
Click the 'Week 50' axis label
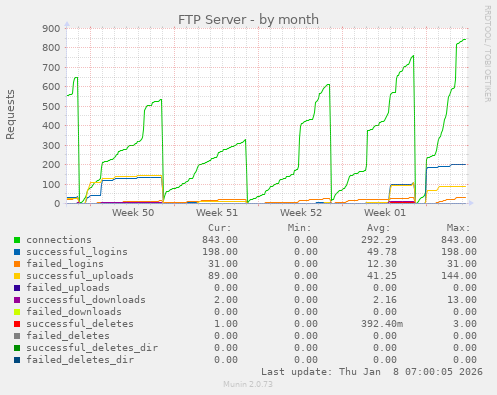pyautogui.click(x=133, y=213)
